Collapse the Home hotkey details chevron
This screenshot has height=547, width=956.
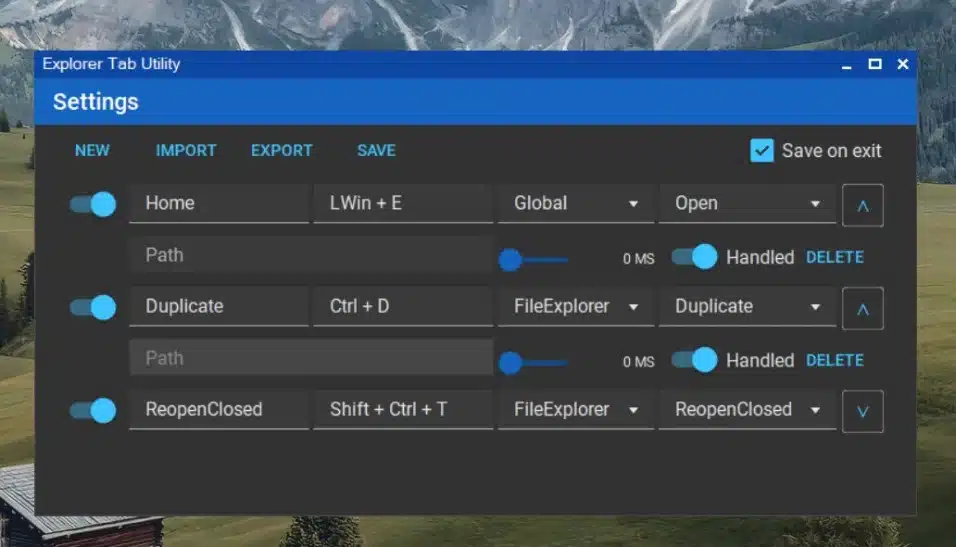pyautogui.click(x=863, y=206)
